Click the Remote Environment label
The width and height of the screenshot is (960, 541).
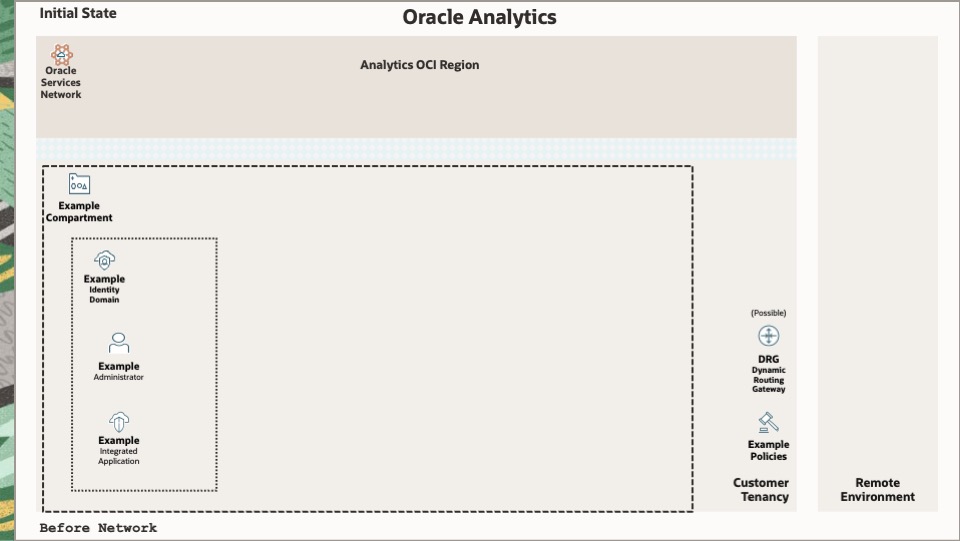(x=877, y=490)
